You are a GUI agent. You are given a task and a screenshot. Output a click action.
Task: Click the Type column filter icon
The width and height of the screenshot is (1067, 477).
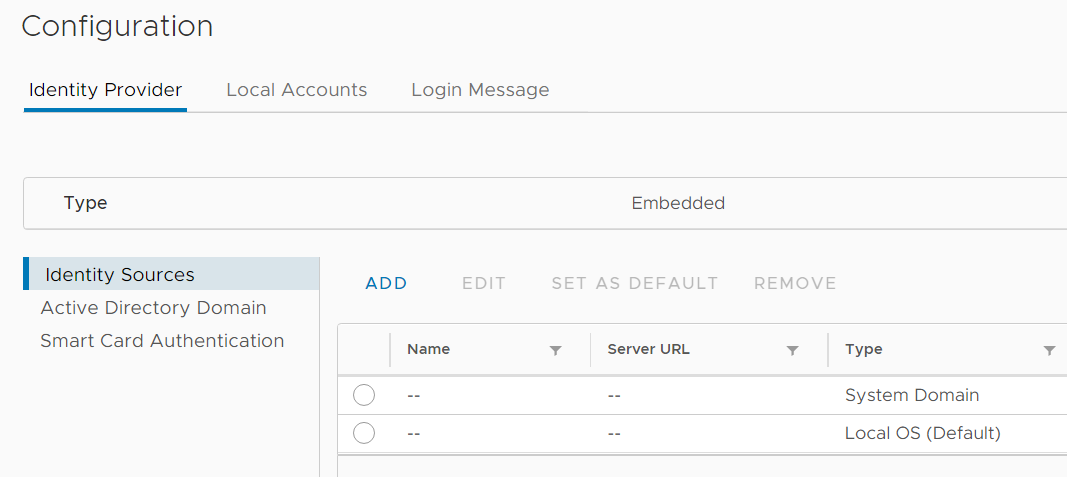pyautogui.click(x=1049, y=350)
